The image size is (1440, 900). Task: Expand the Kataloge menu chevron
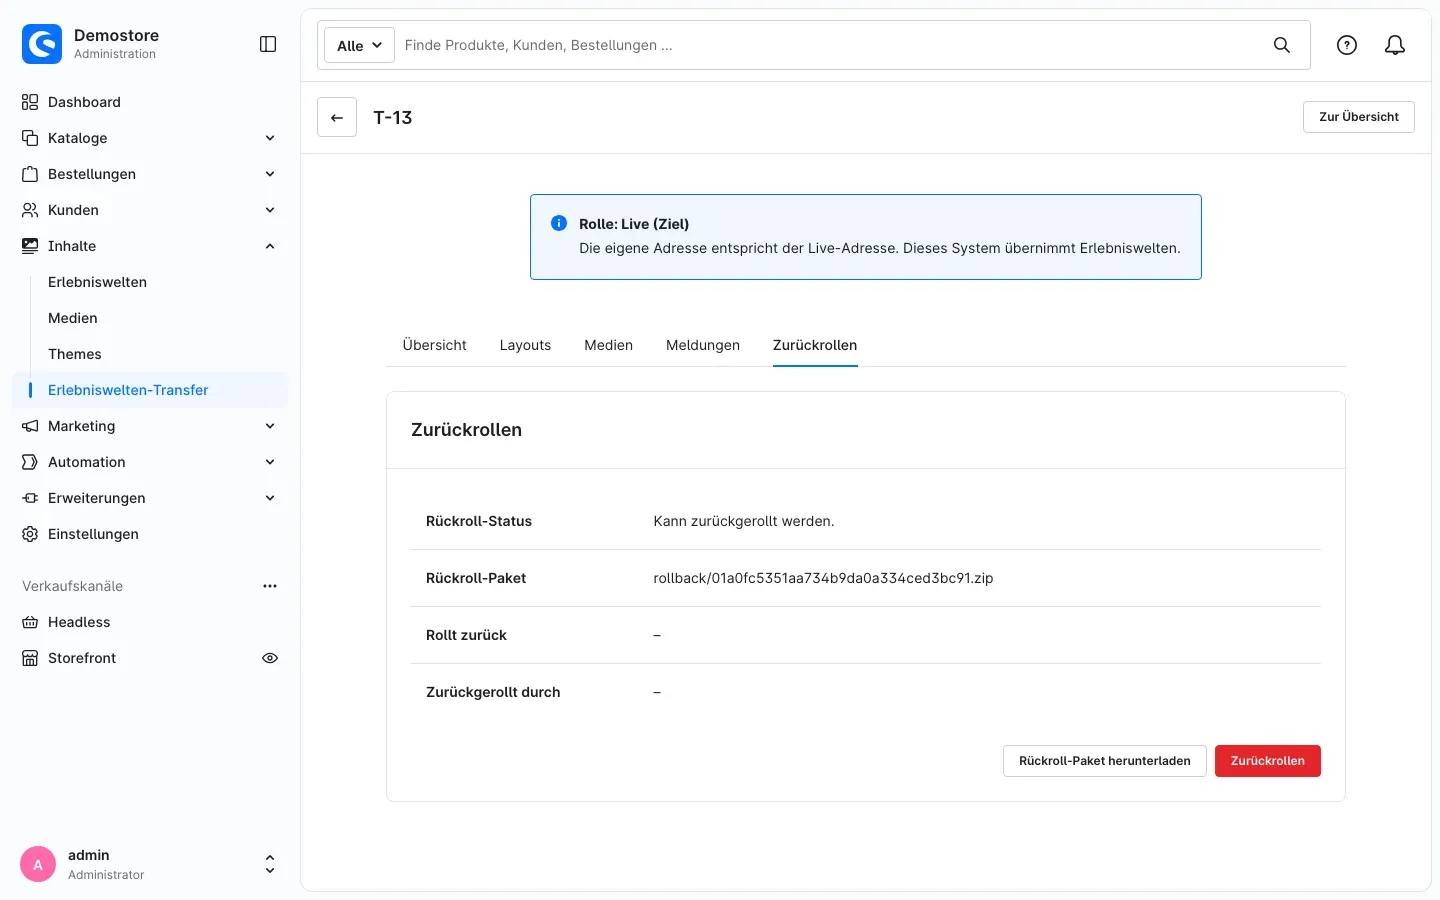(270, 138)
